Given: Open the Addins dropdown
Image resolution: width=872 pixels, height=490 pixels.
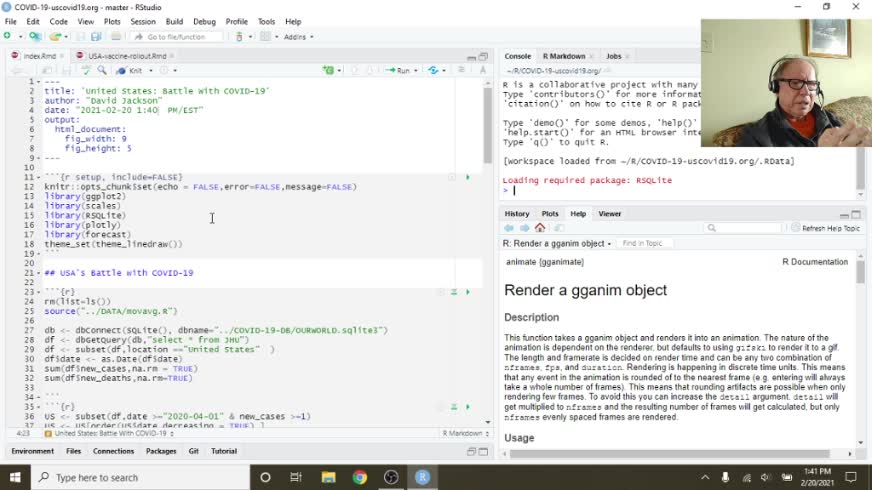Looking at the screenshot, I should tap(298, 37).
